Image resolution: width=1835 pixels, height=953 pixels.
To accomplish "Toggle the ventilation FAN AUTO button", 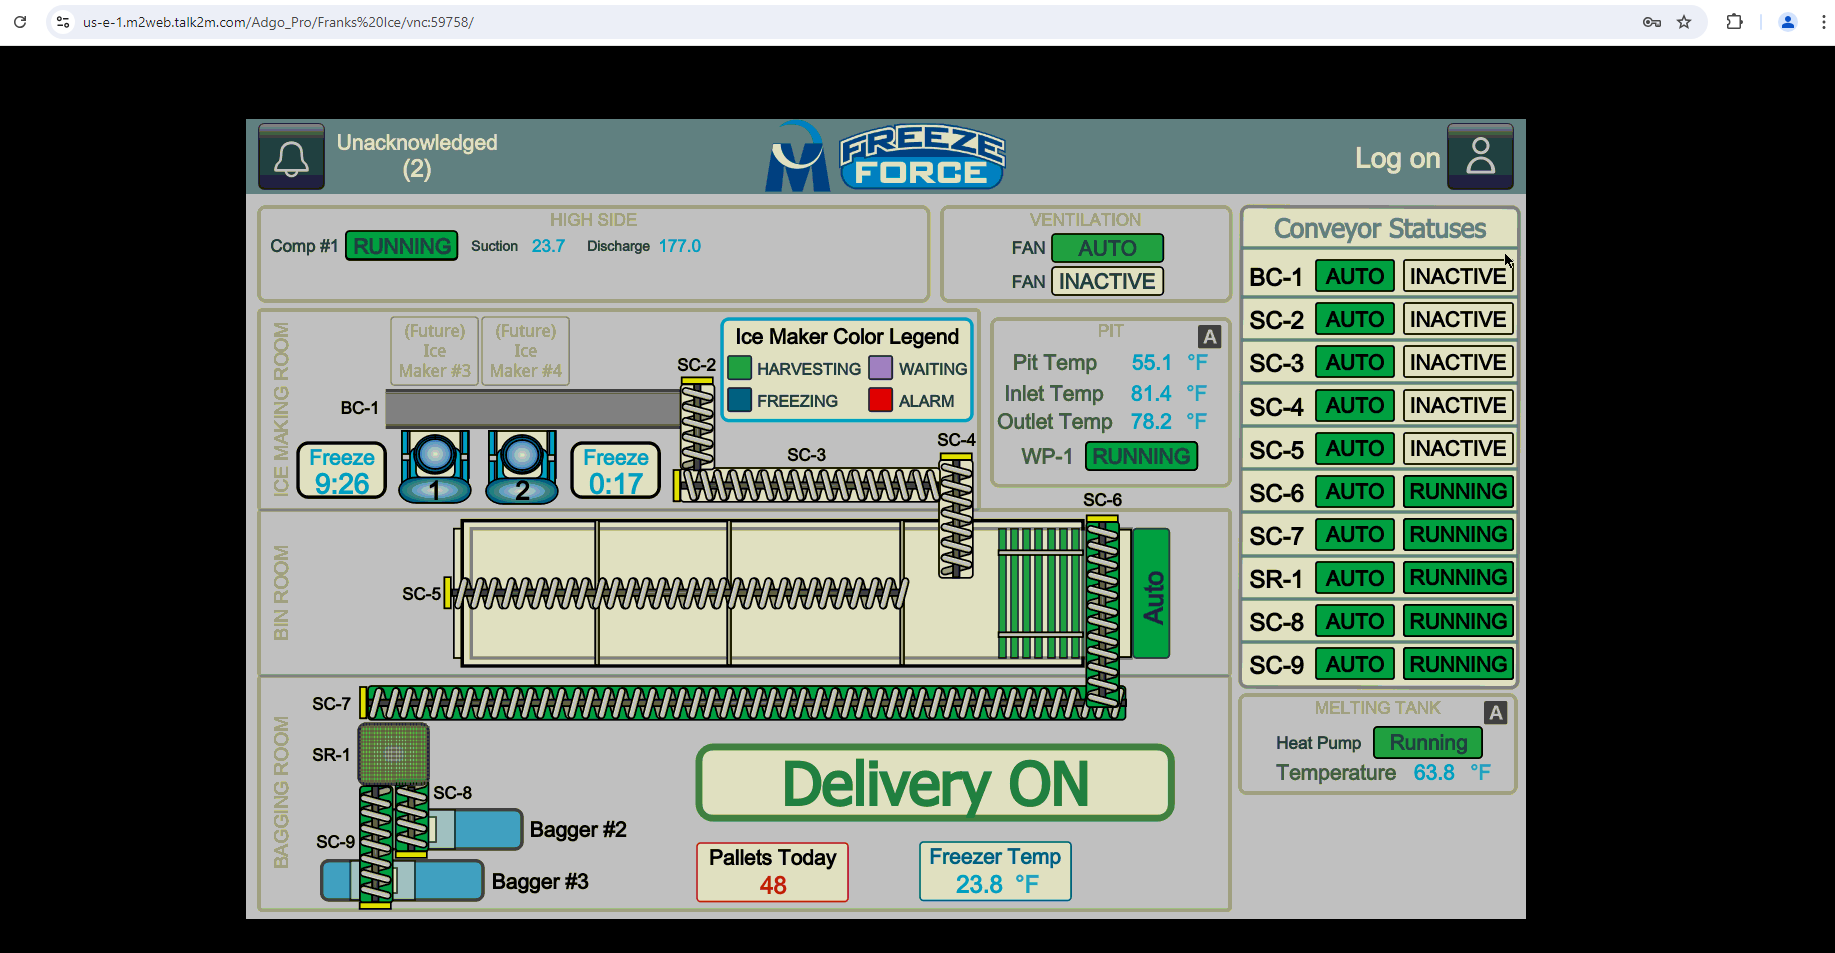I will pyautogui.click(x=1107, y=248).
